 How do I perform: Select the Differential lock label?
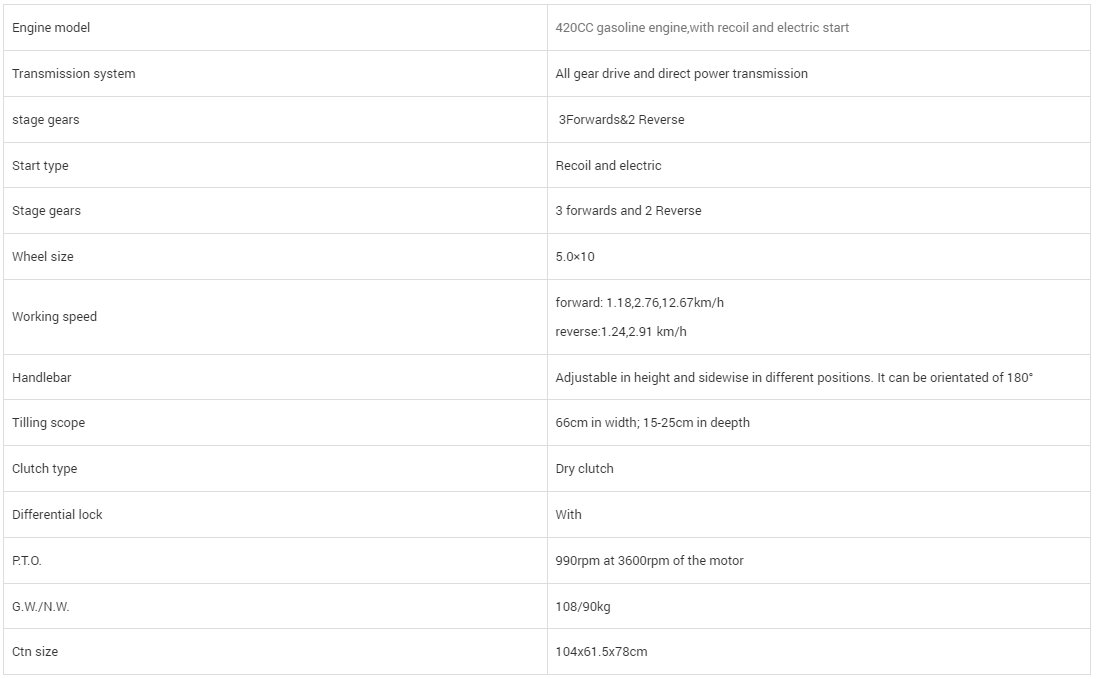[57, 515]
